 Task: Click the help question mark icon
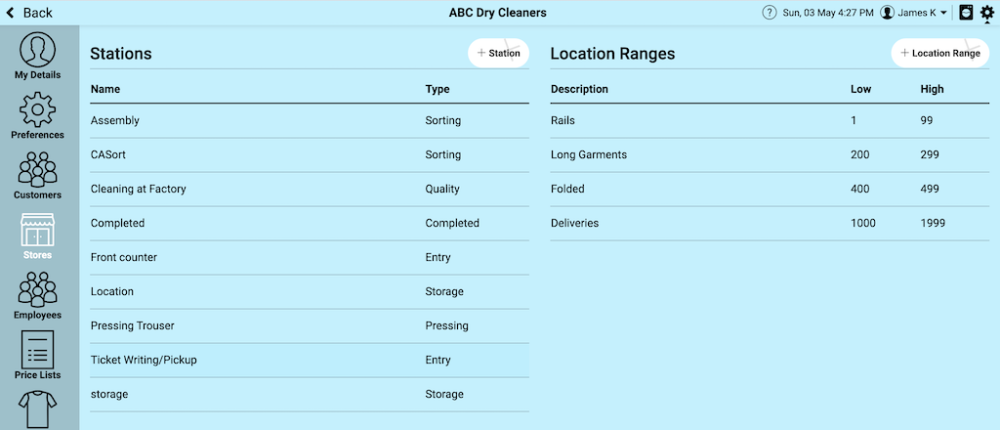(x=769, y=13)
